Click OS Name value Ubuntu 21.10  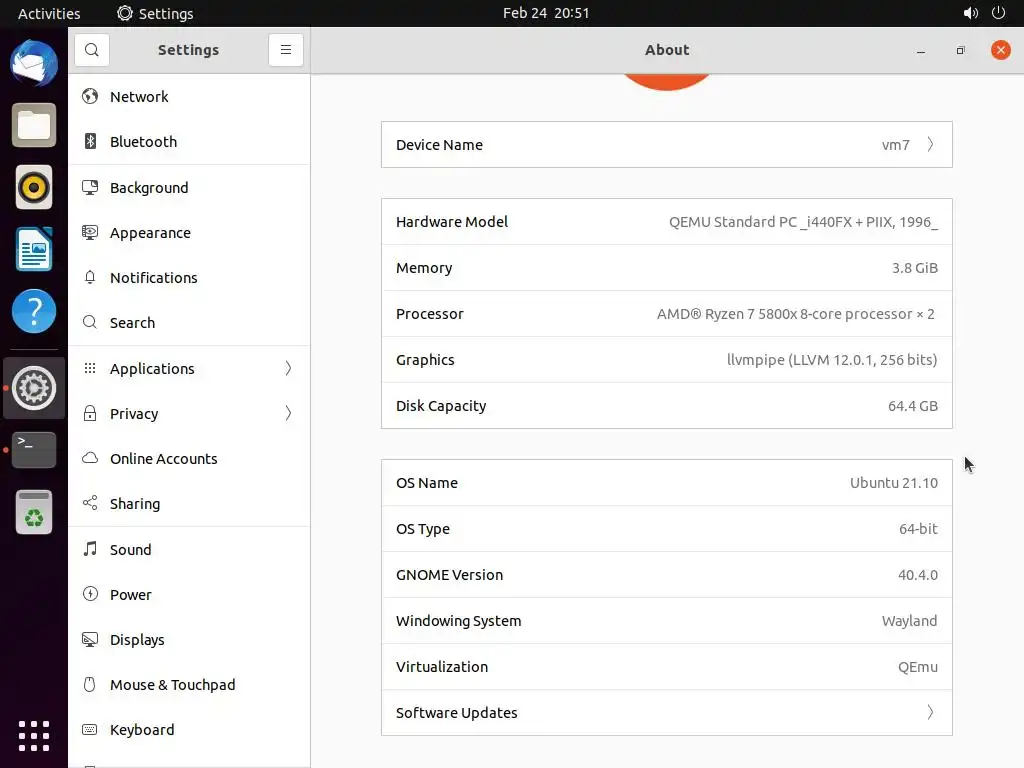click(x=894, y=483)
